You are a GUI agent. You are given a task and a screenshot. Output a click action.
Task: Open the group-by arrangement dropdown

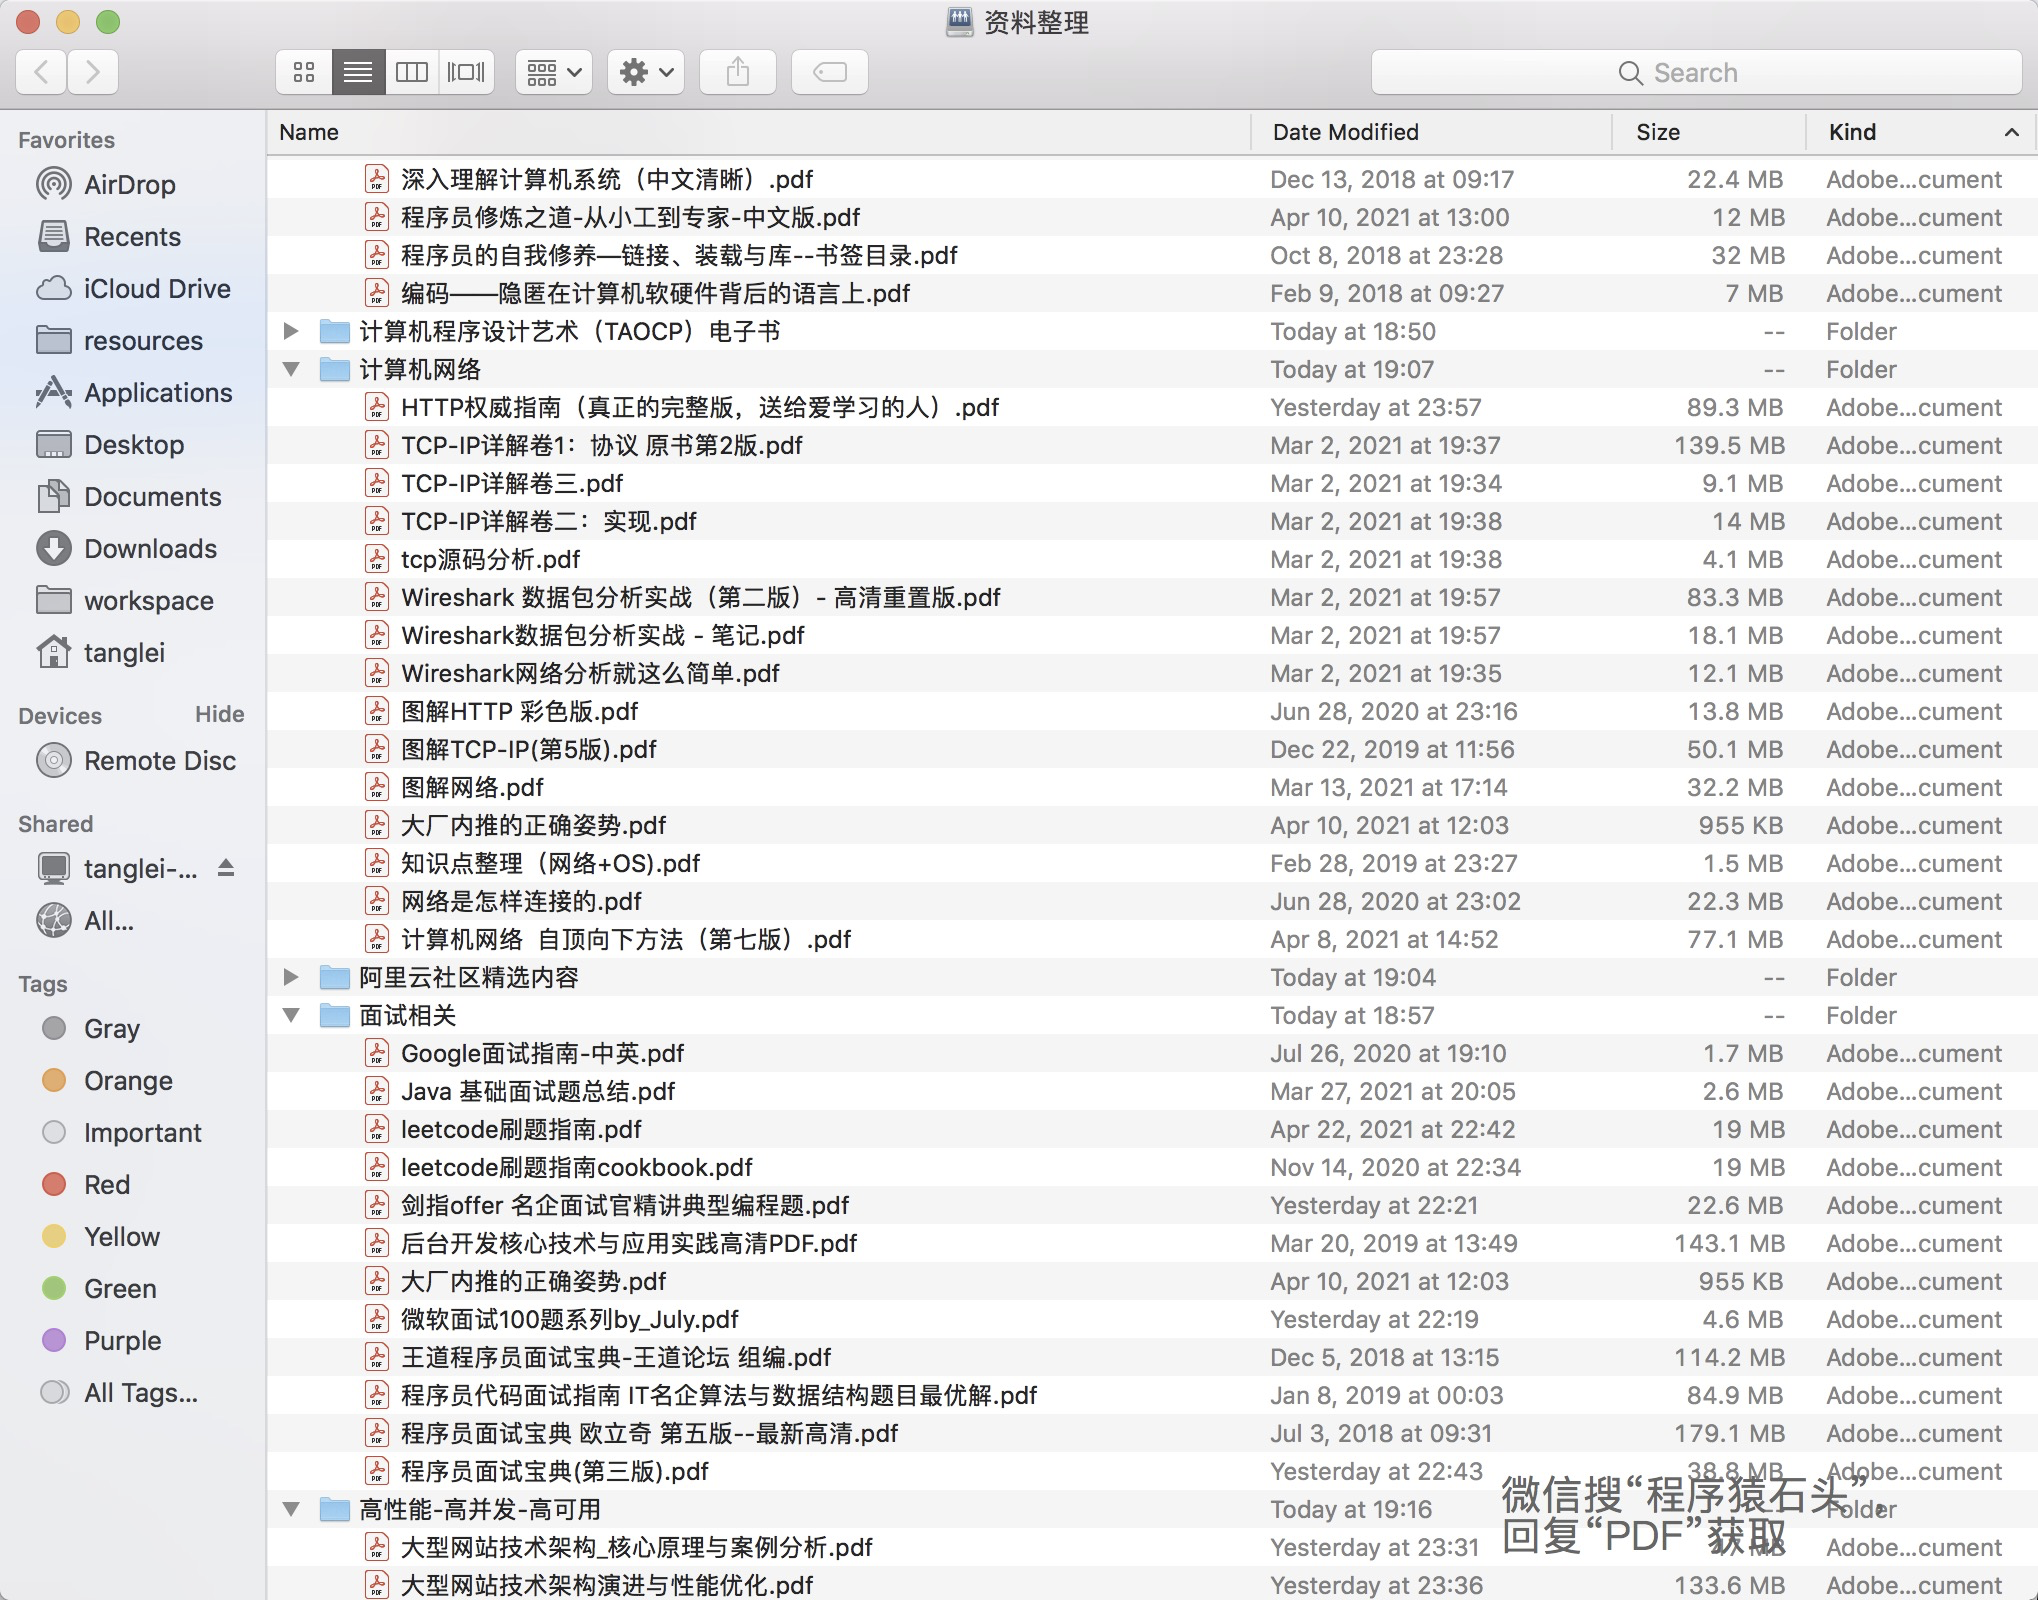coord(553,72)
